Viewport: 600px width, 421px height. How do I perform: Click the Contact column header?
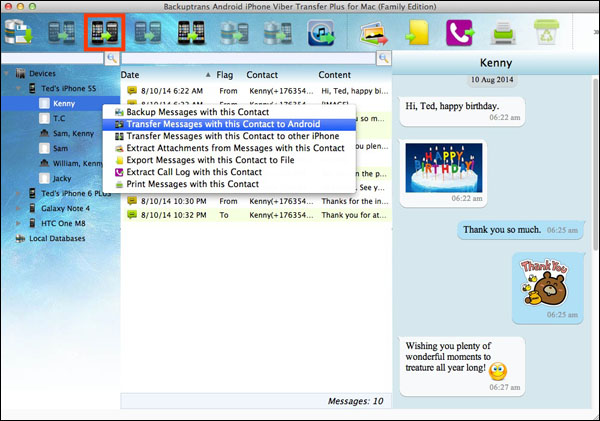(x=262, y=75)
